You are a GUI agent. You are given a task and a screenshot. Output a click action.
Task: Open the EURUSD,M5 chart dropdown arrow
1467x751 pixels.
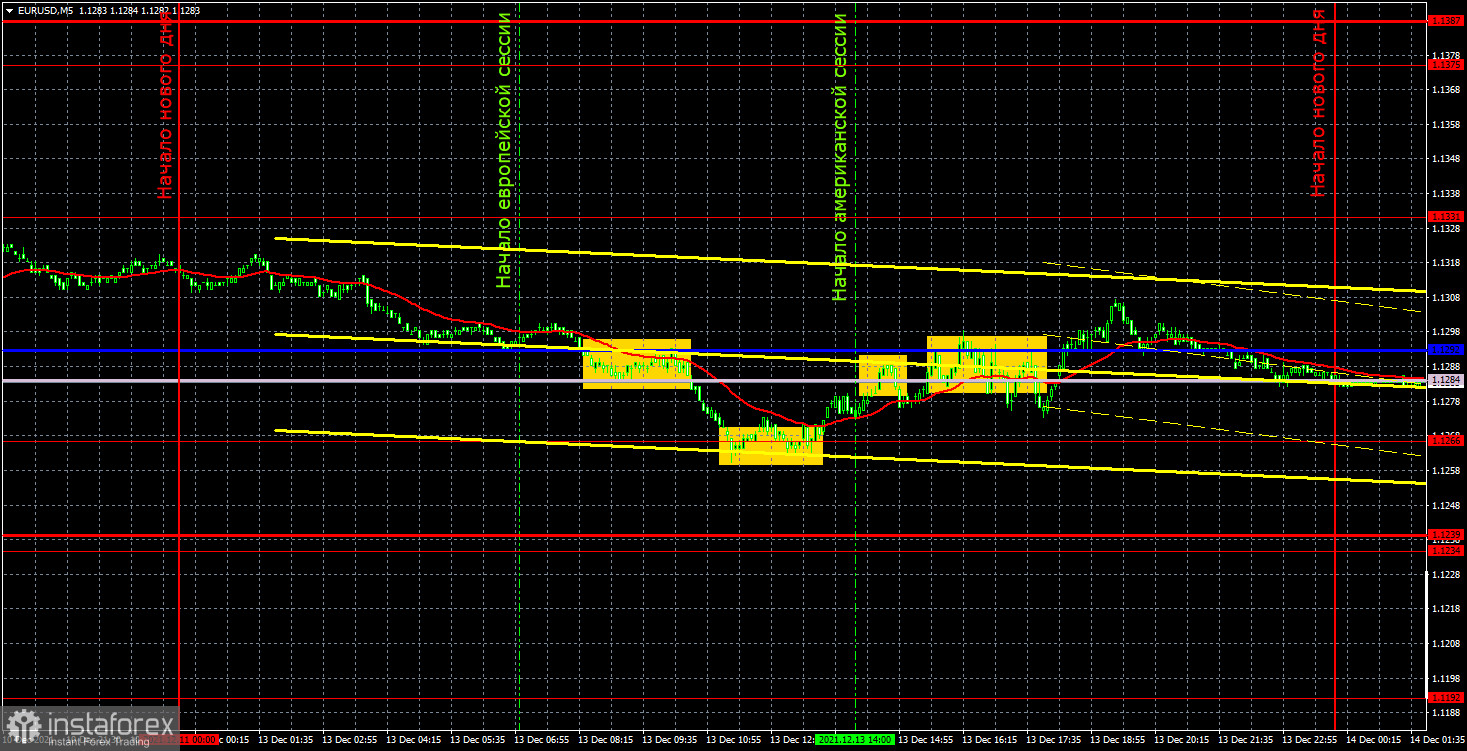tap(9, 9)
